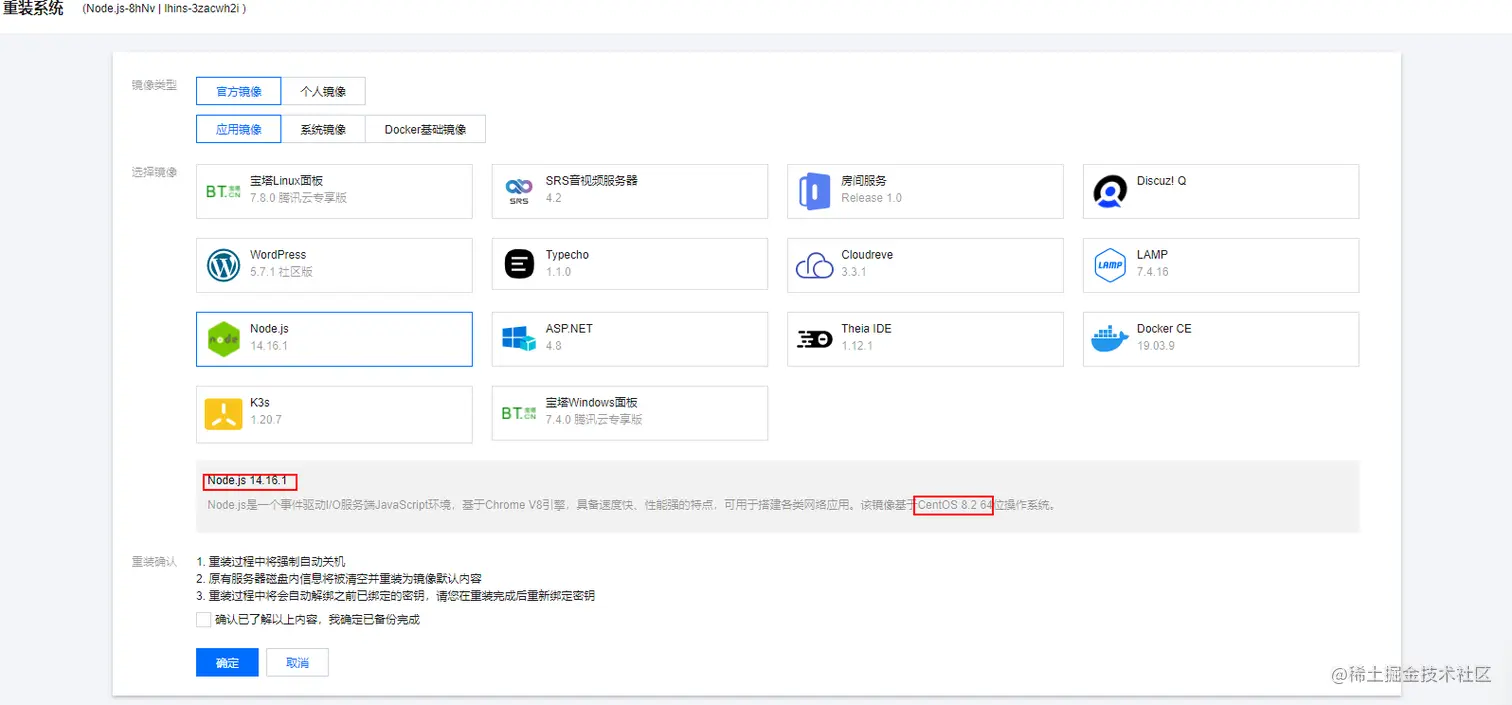Select the 系统镜像 tab

[323, 129]
